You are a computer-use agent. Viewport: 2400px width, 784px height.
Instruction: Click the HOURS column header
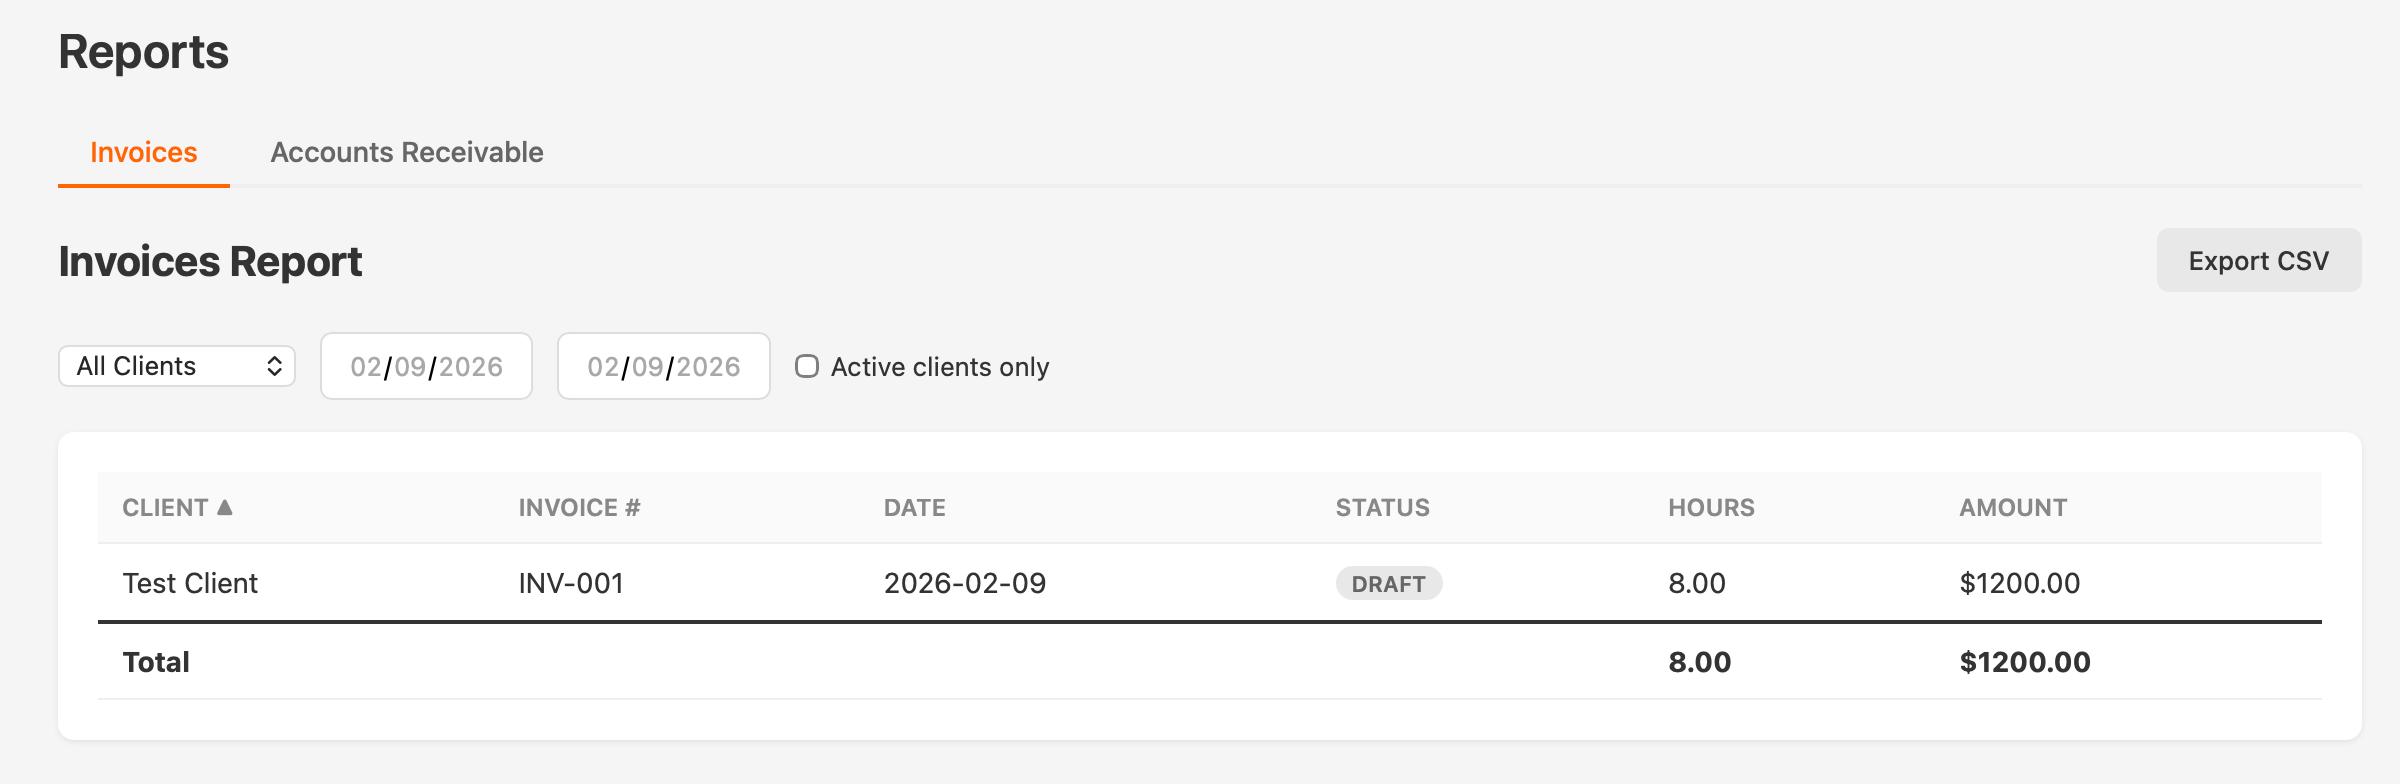pos(1711,507)
